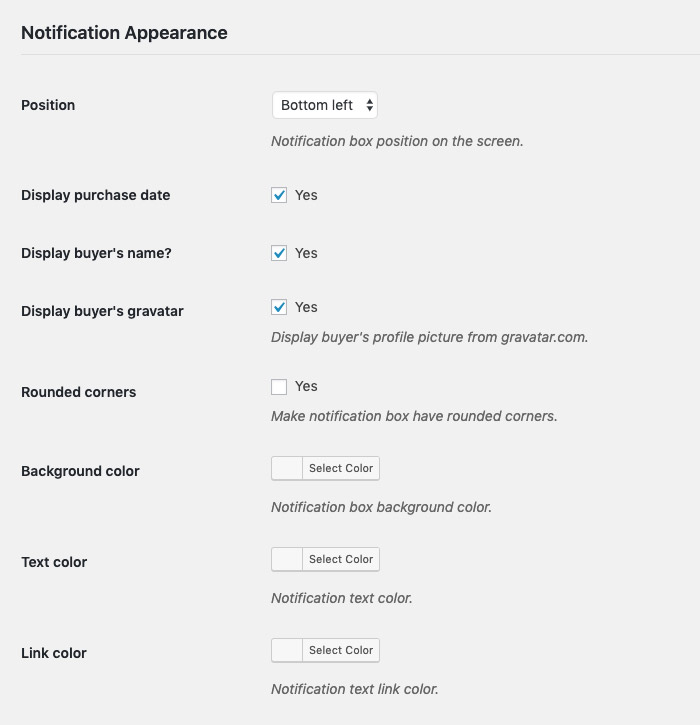
Task: Click Select Color for Text color
Action: [x=341, y=559]
